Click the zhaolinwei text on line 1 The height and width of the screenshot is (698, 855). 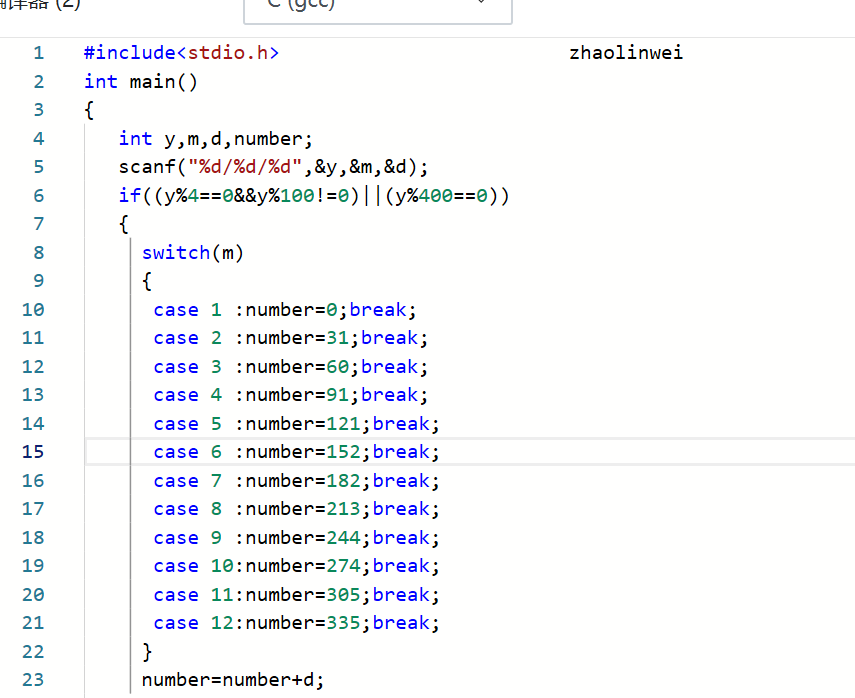coord(626,53)
